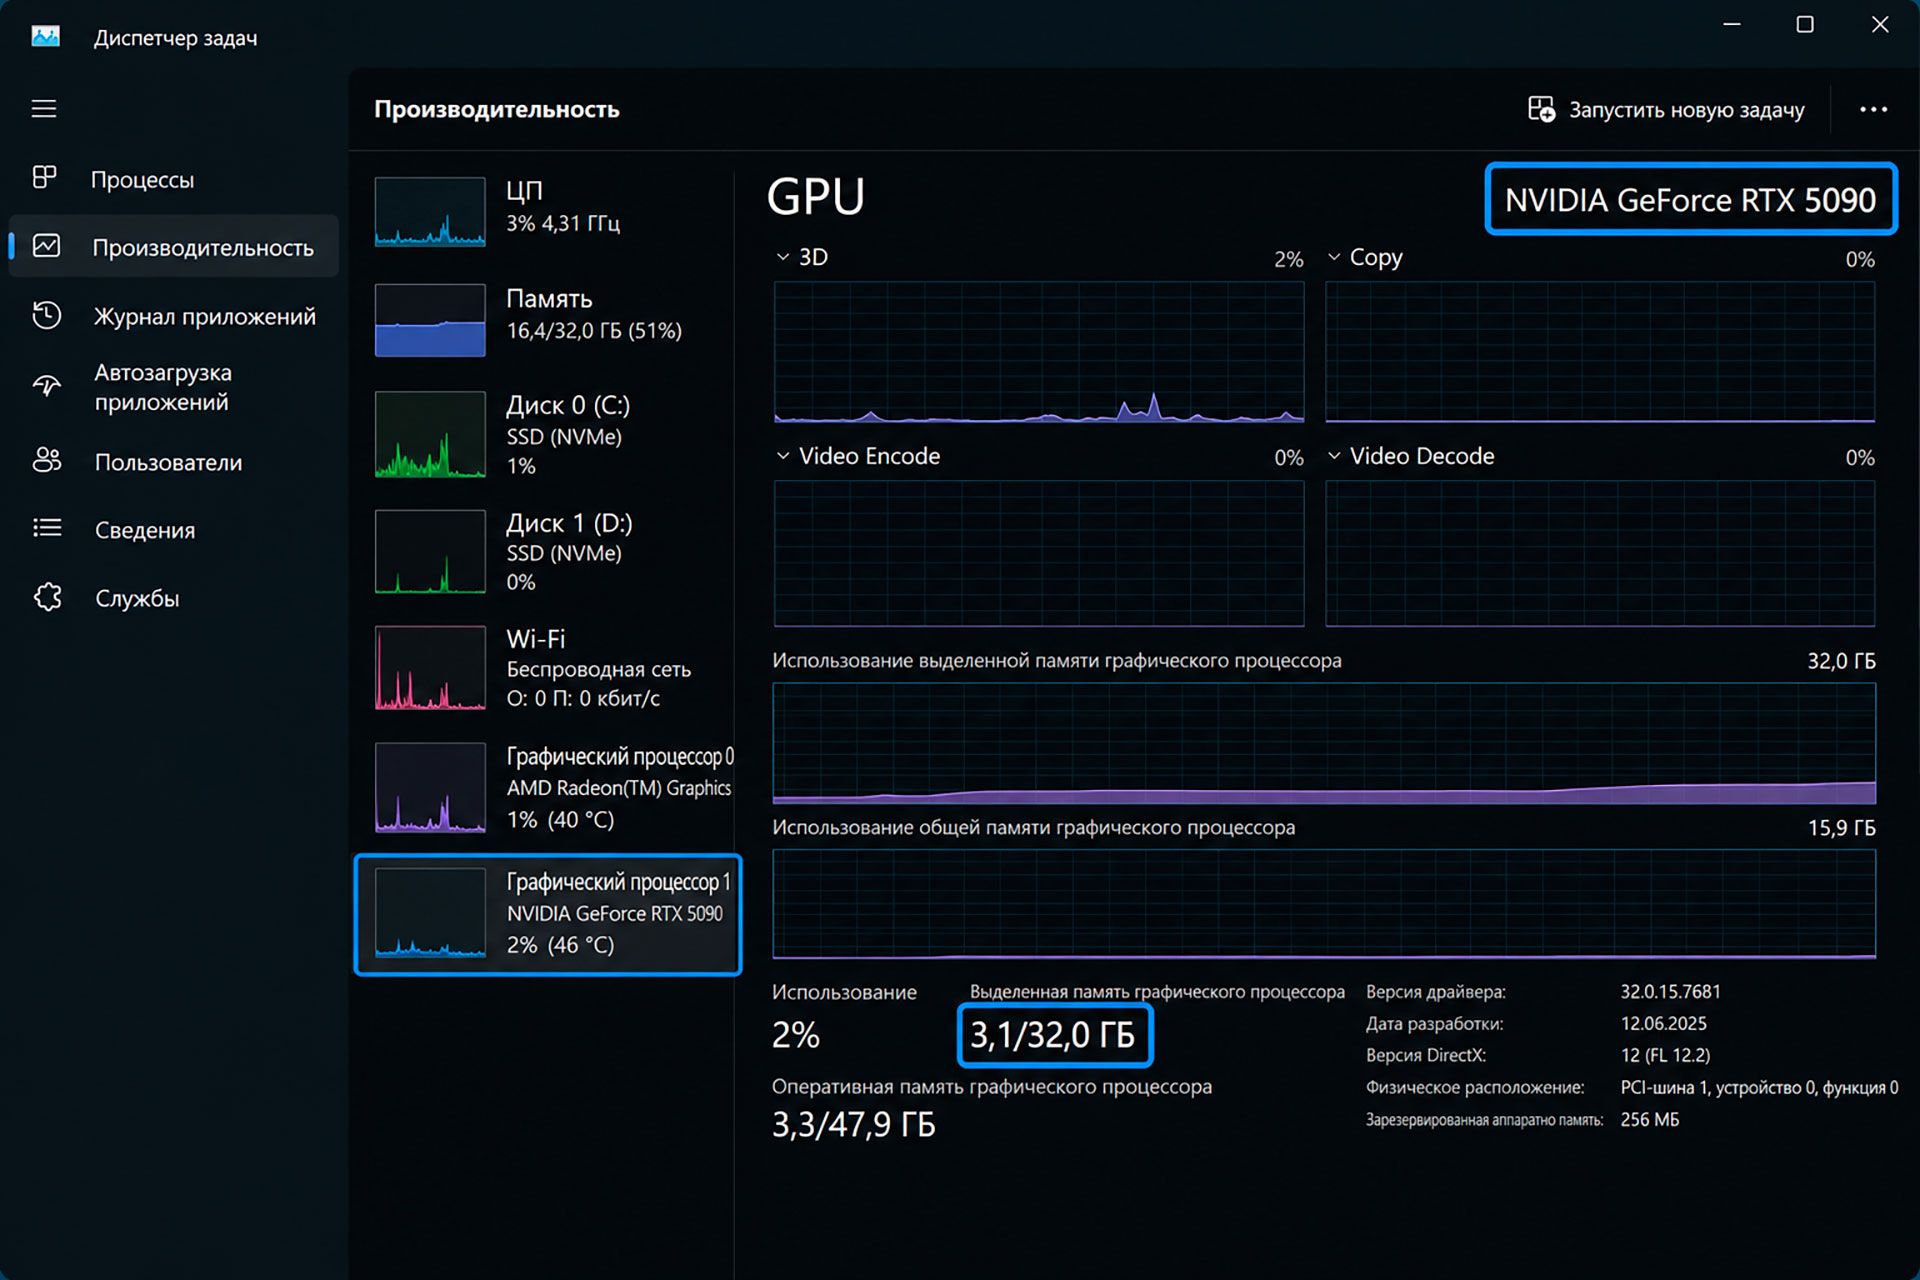Click the Task Manager app icon in title bar
Viewport: 1920px width, 1280px height.
click(45, 37)
